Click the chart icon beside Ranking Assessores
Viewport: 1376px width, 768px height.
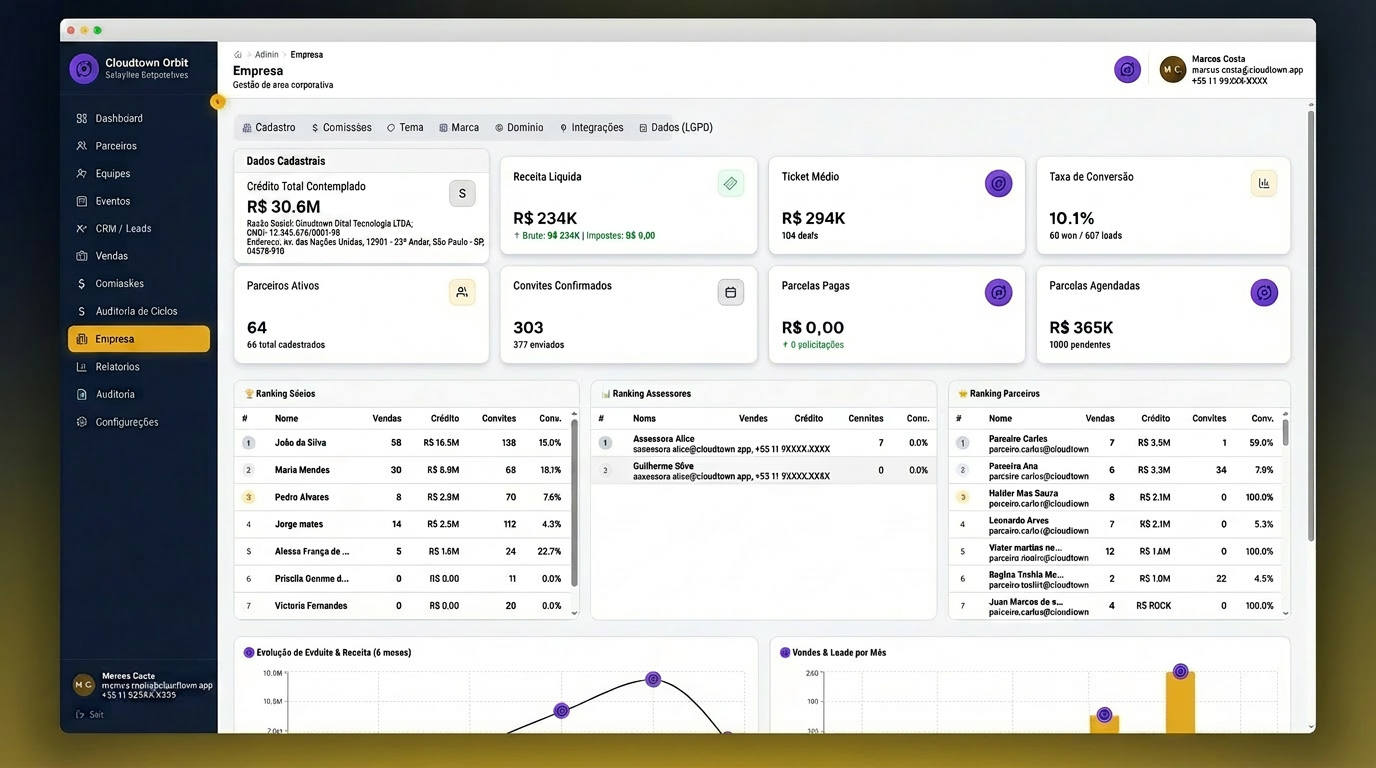606,394
